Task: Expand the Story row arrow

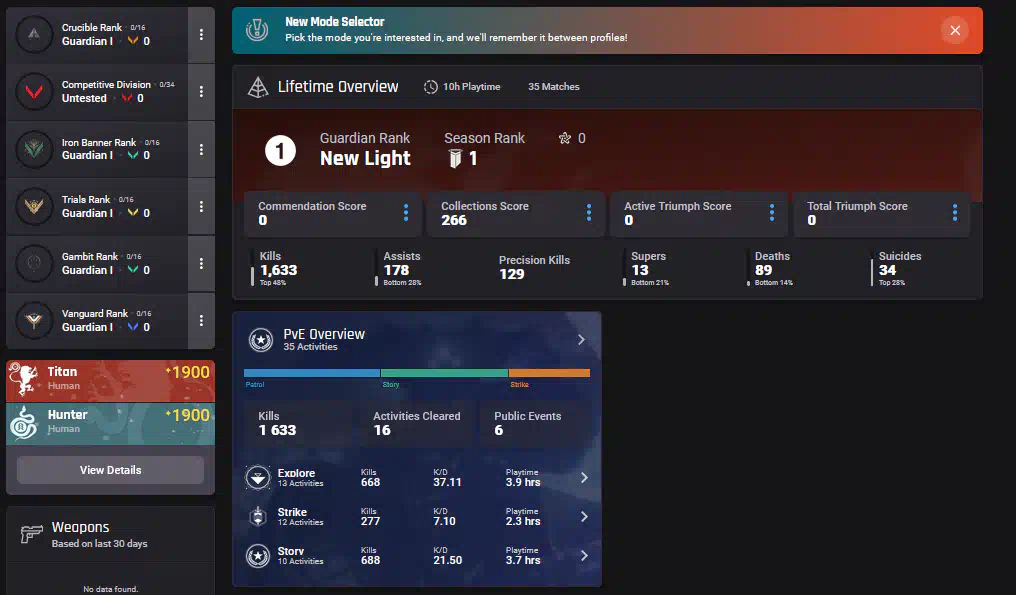Action: [x=584, y=555]
